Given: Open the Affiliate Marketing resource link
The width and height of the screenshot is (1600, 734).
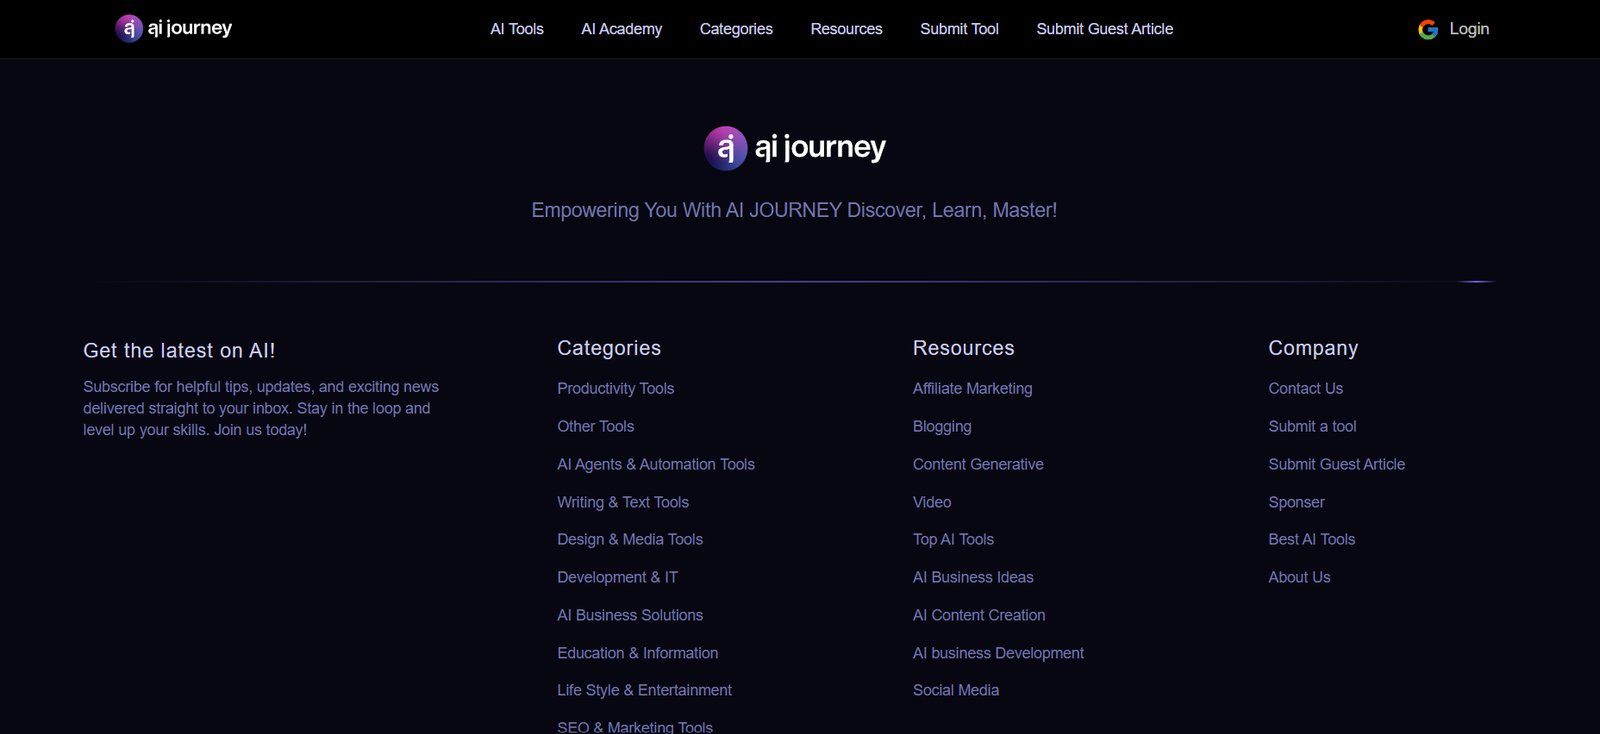Looking at the screenshot, I should 973,388.
